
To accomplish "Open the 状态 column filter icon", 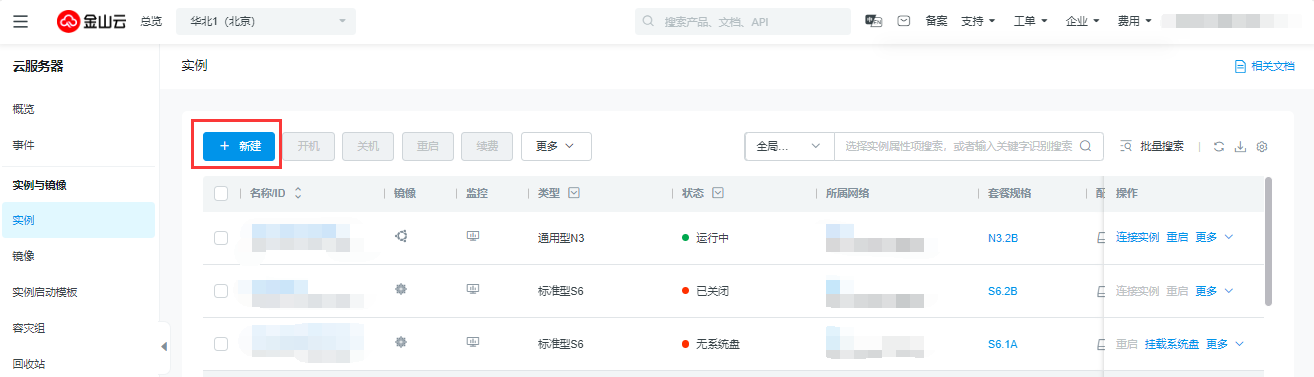I will 718,193.
